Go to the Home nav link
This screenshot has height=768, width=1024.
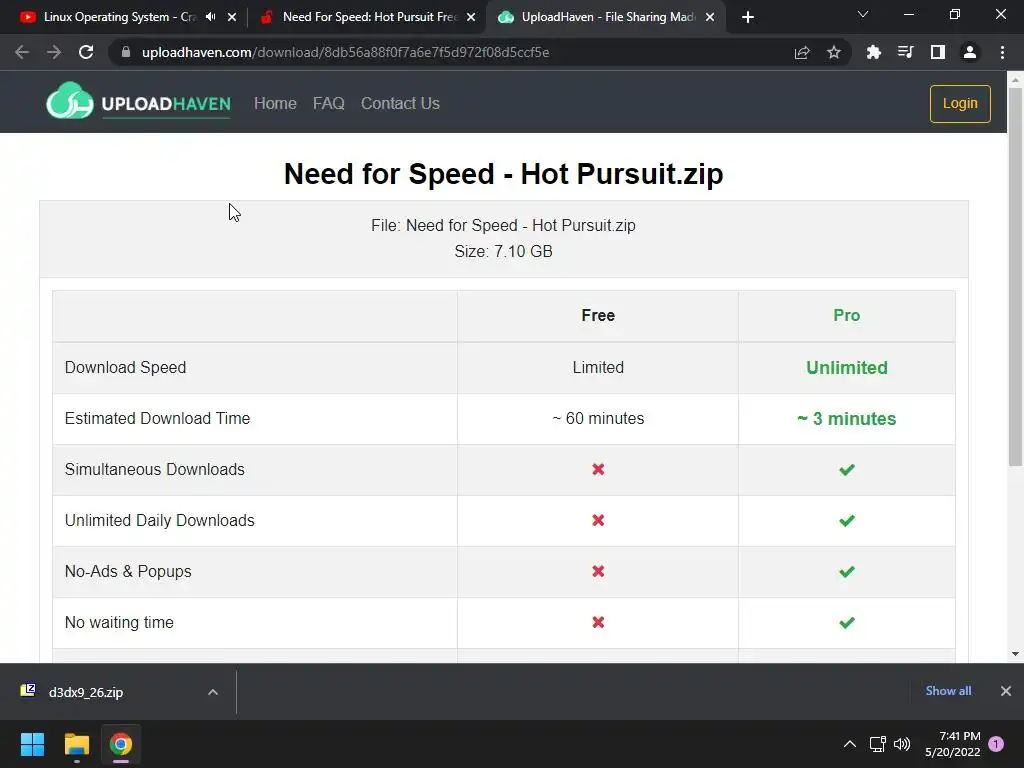click(275, 103)
